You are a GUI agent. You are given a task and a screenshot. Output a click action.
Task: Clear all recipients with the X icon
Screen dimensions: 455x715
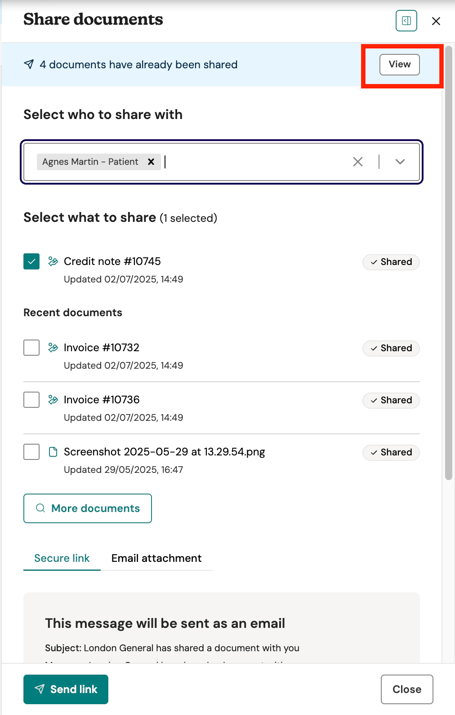point(358,161)
